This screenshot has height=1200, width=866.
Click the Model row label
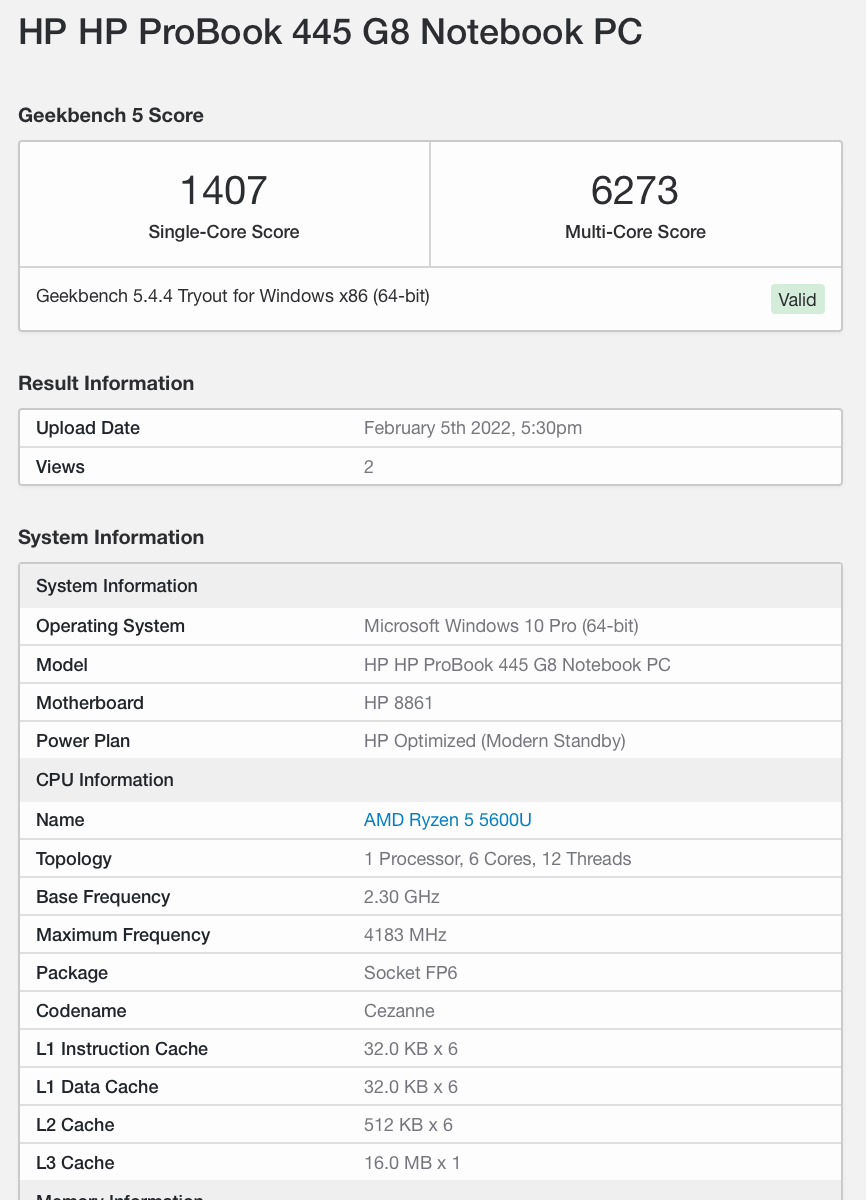tap(62, 665)
